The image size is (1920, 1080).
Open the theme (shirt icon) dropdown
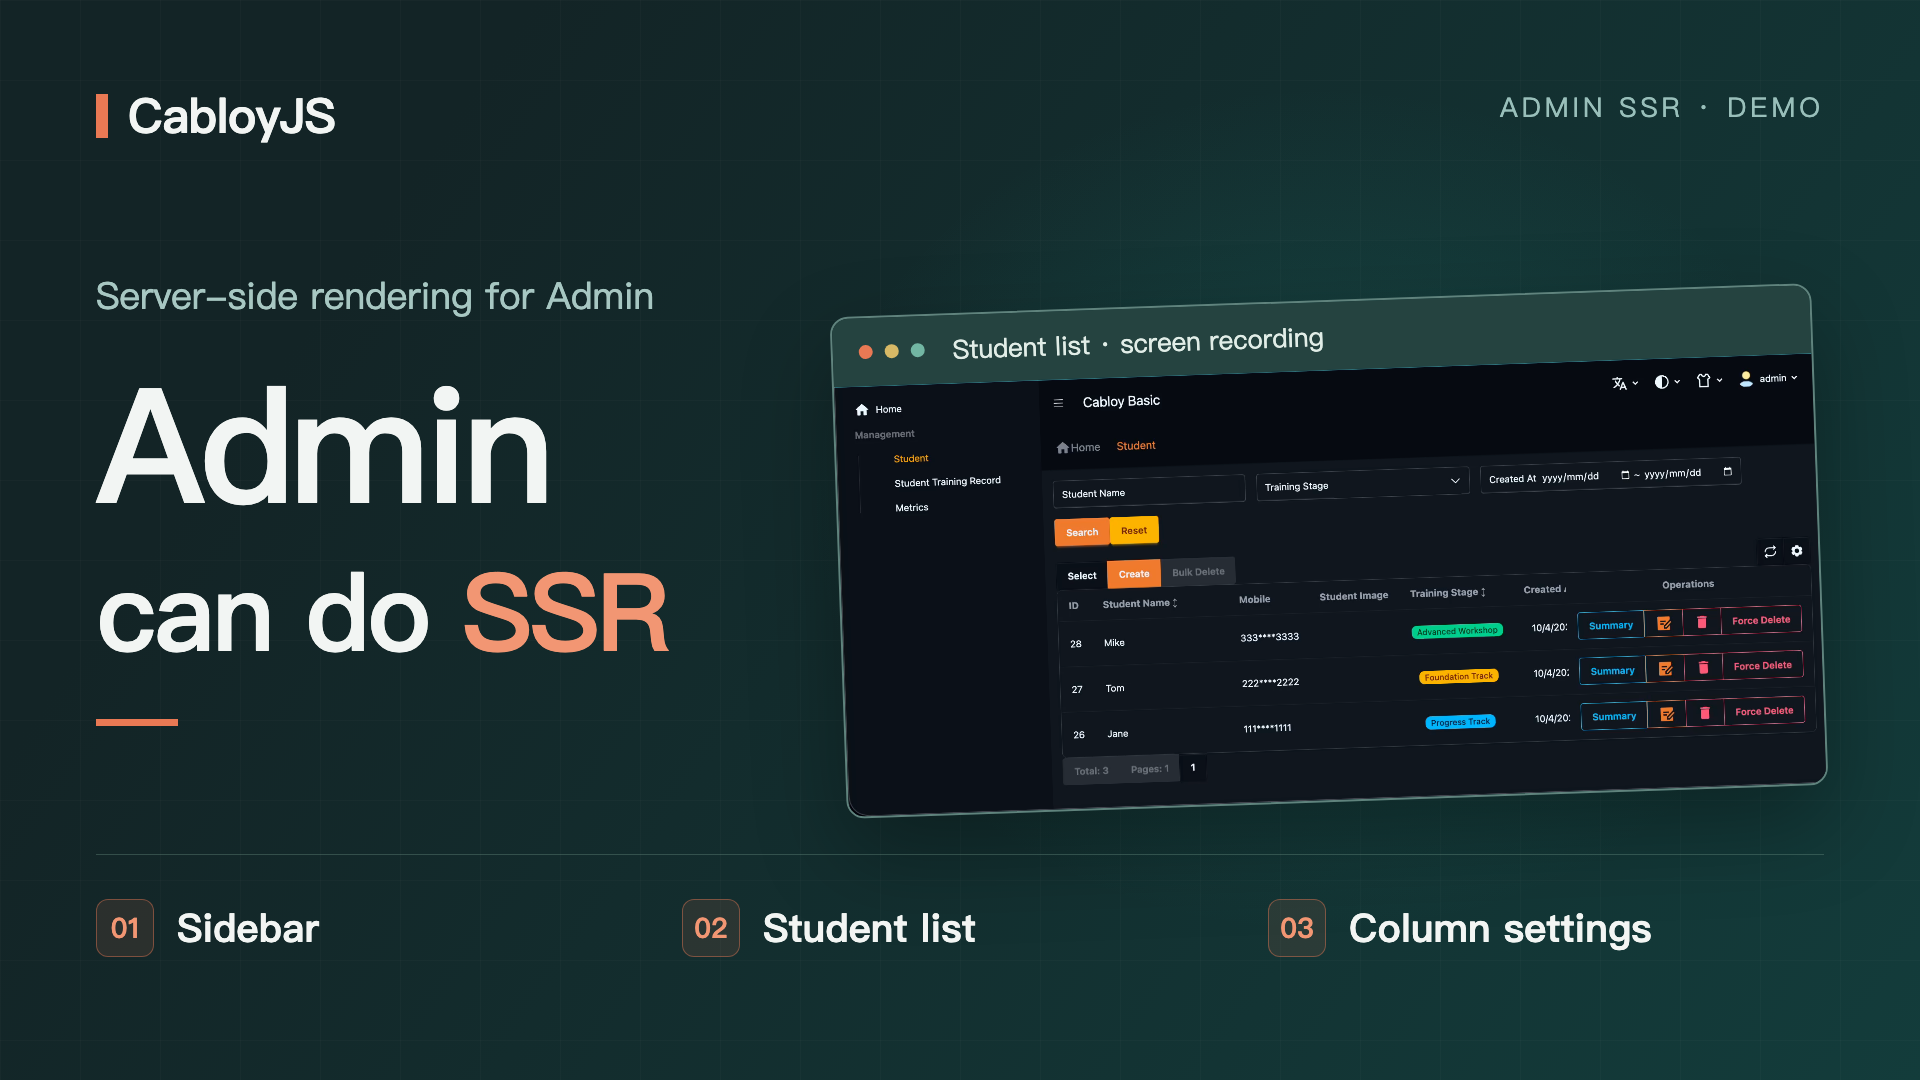click(1709, 381)
